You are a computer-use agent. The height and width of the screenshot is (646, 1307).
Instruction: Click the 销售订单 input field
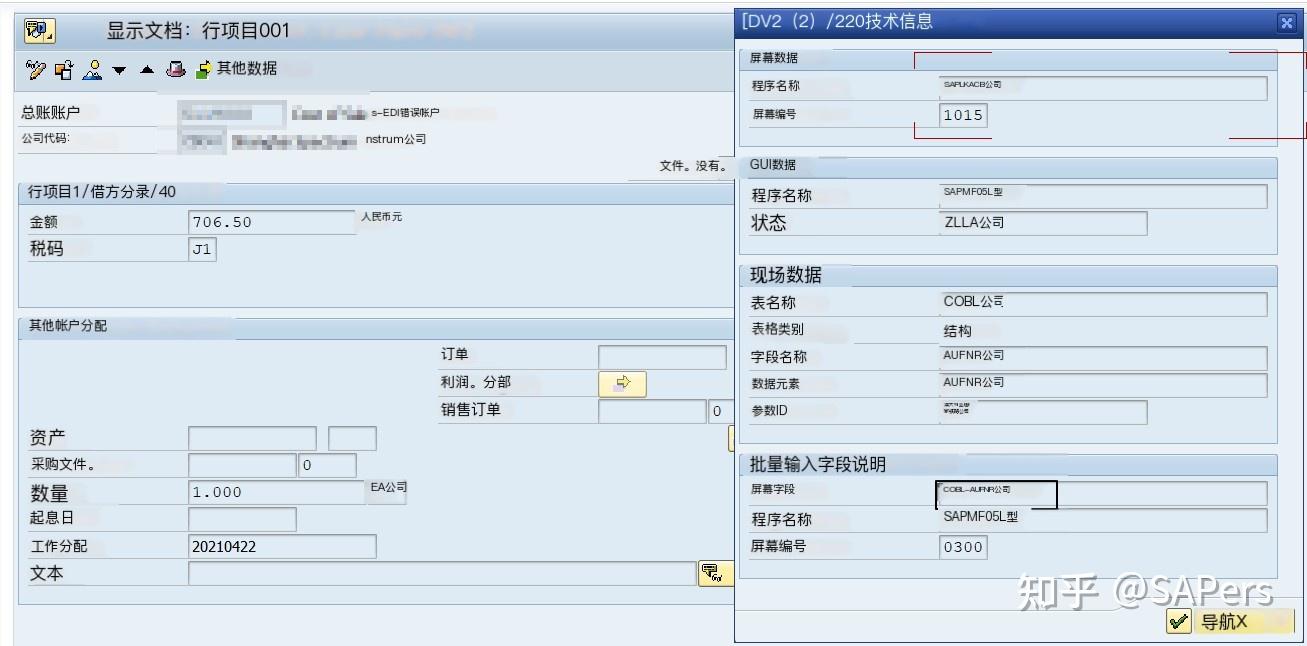point(650,410)
